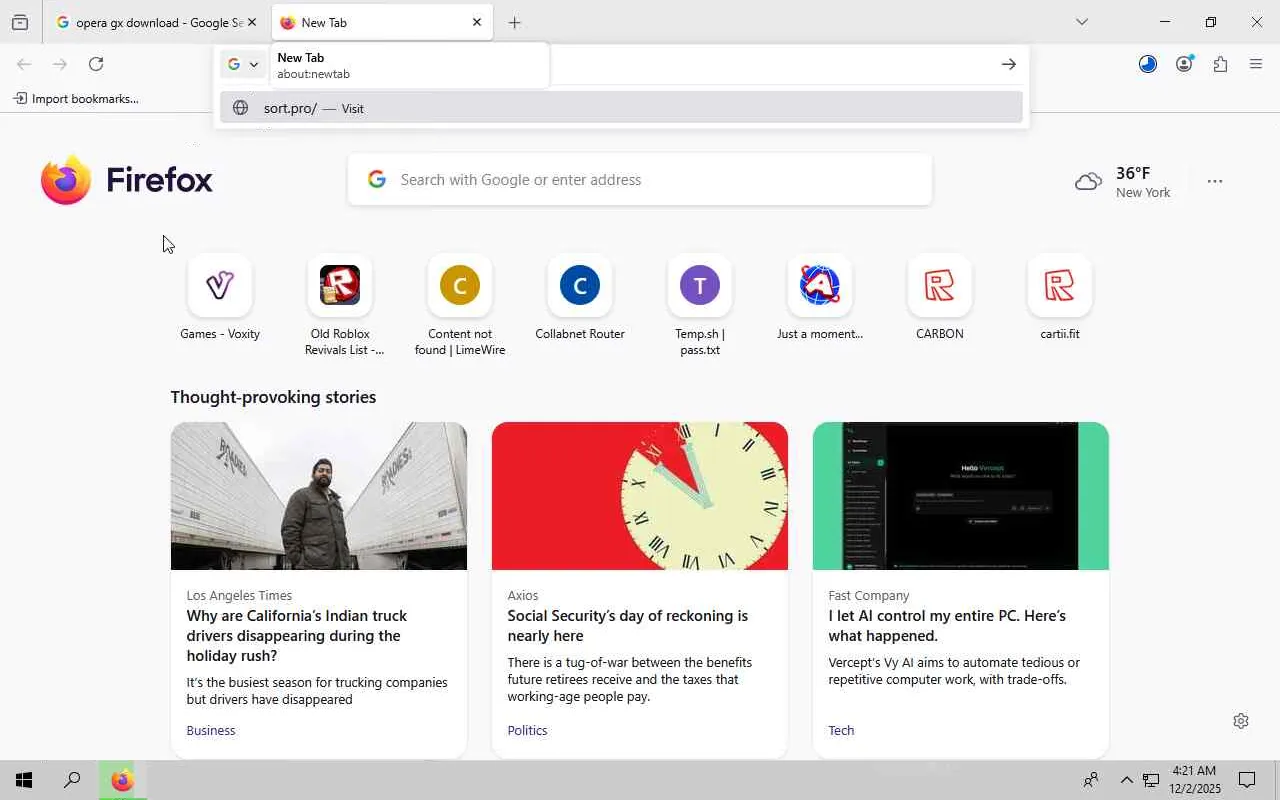Image resolution: width=1280 pixels, height=800 pixels.
Task: Select sort.pro/ Visit suggestion
Action: [x=621, y=108]
